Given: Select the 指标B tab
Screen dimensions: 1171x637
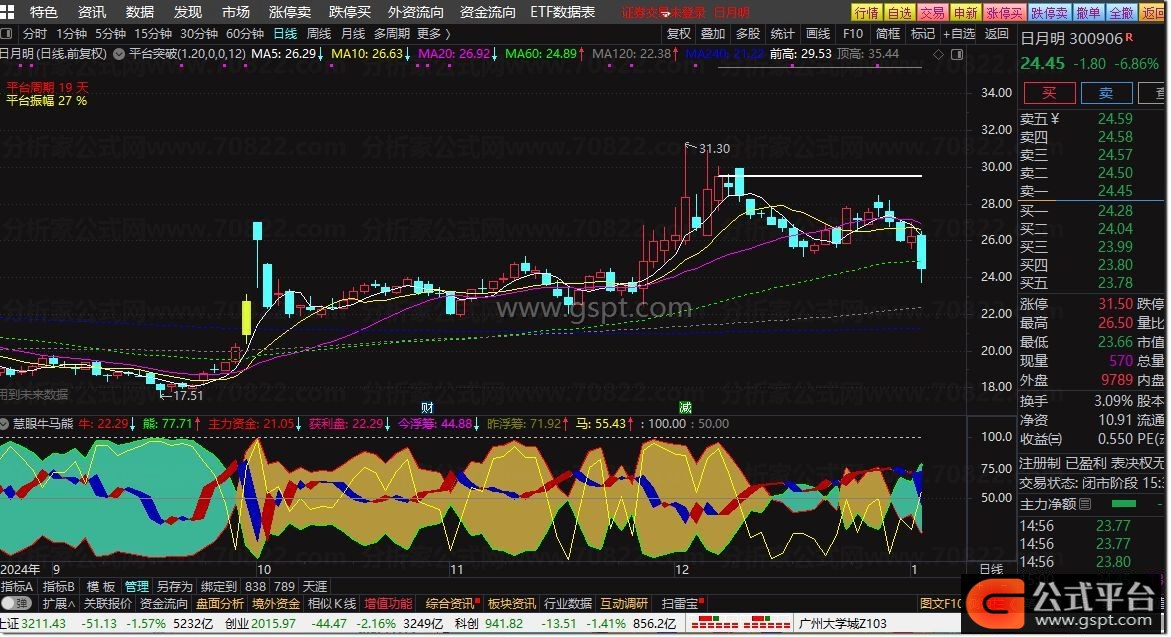Looking at the screenshot, I should pyautogui.click(x=58, y=586).
